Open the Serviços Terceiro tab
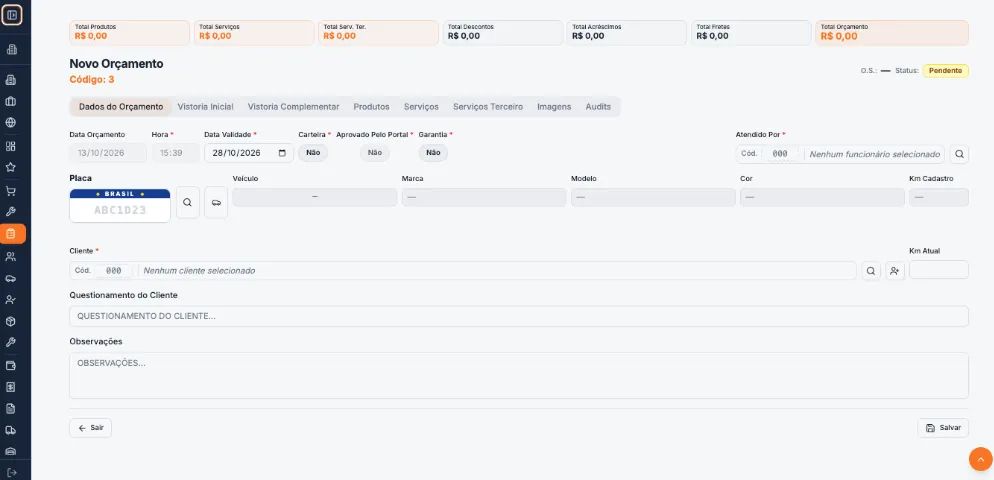 click(488, 107)
